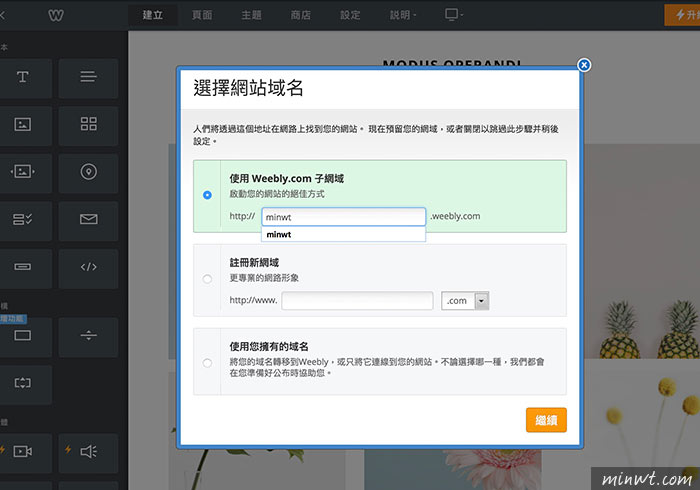Viewport: 700px width, 490px height.
Task: Switch to the 設定 settings tab
Action: (350, 15)
